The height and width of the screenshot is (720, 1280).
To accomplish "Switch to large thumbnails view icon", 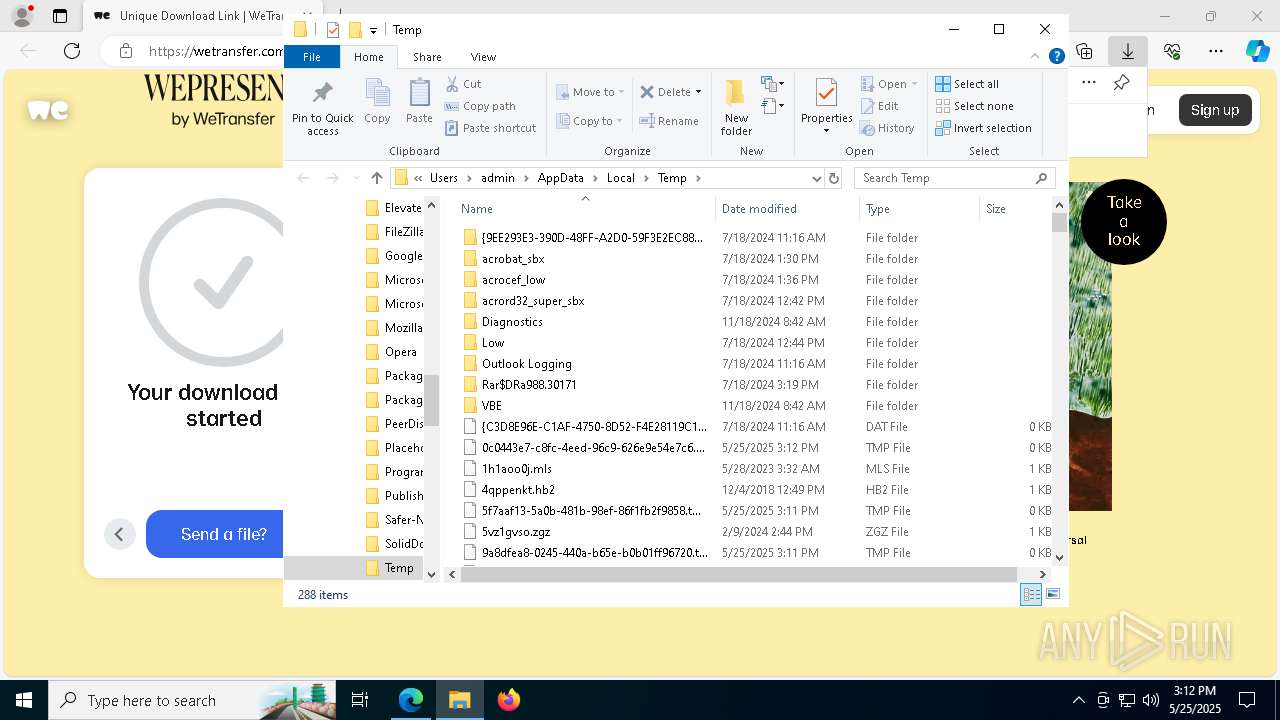I will coord(1052,595).
